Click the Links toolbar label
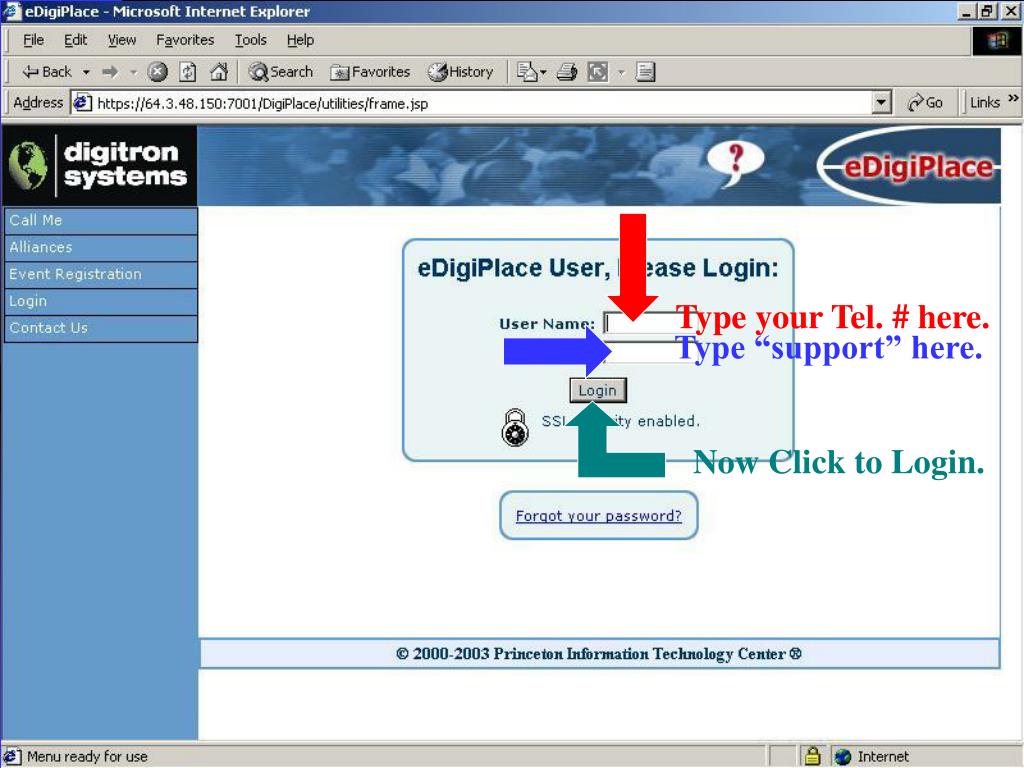This screenshot has width=1024, height=768. click(x=985, y=103)
